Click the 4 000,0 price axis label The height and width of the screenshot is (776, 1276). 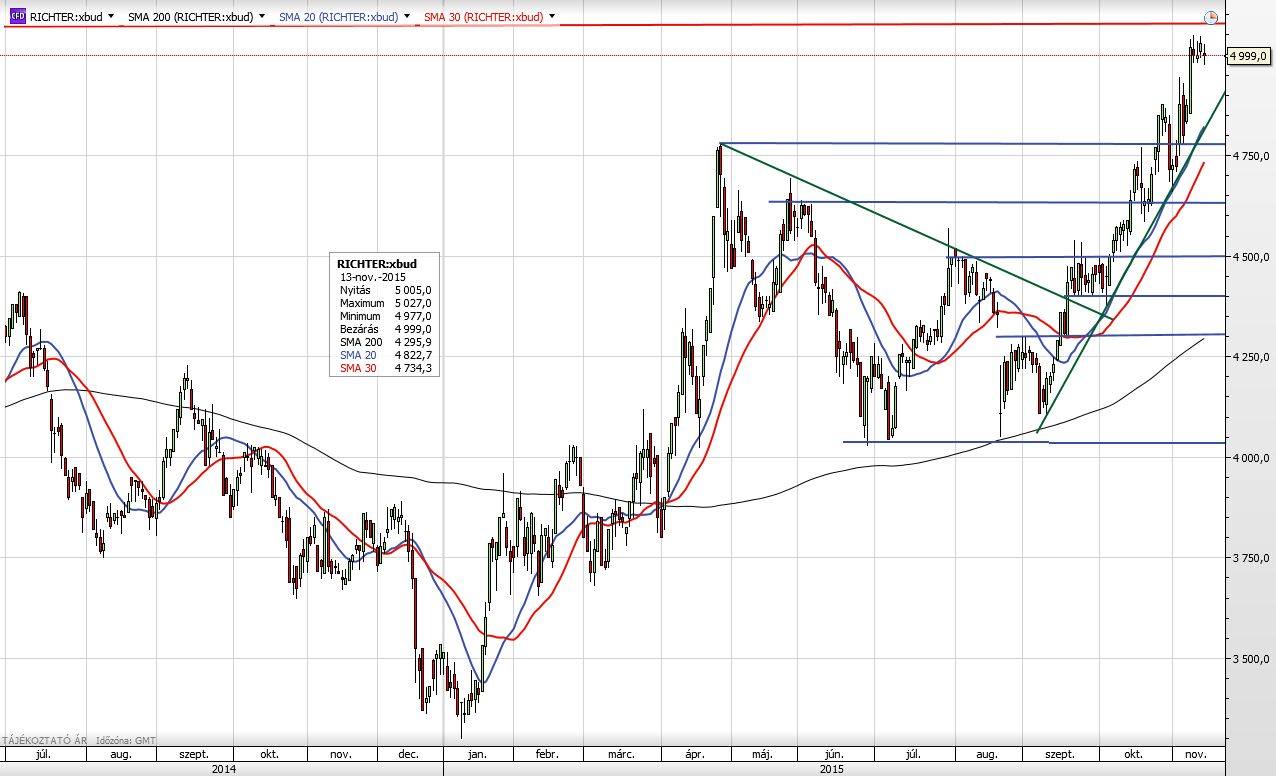pyautogui.click(x=1252, y=458)
